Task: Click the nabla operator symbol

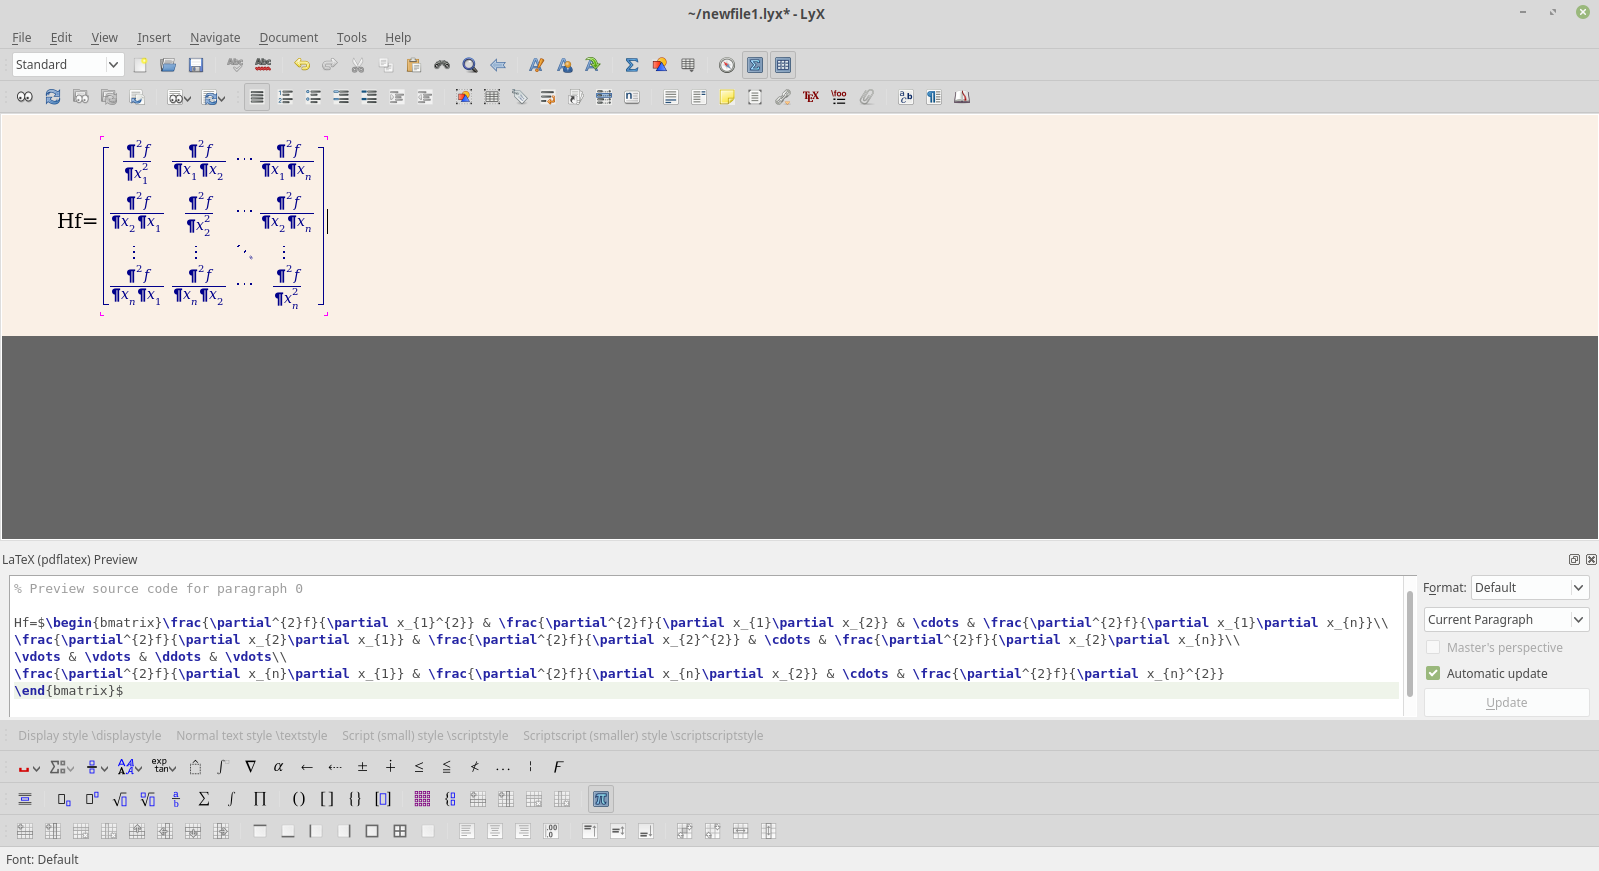Action: pos(251,767)
